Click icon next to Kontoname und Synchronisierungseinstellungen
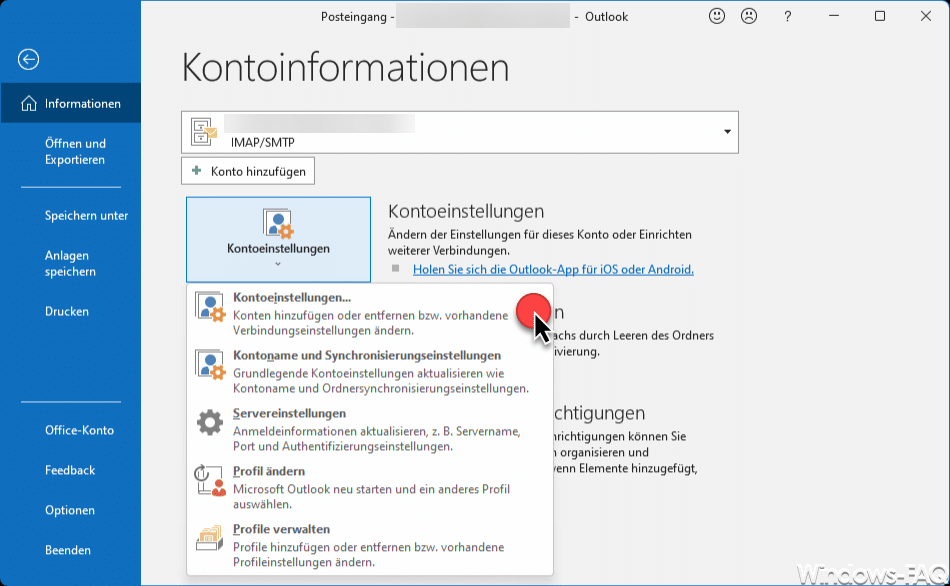This screenshot has height=586, width=950. tap(210, 365)
